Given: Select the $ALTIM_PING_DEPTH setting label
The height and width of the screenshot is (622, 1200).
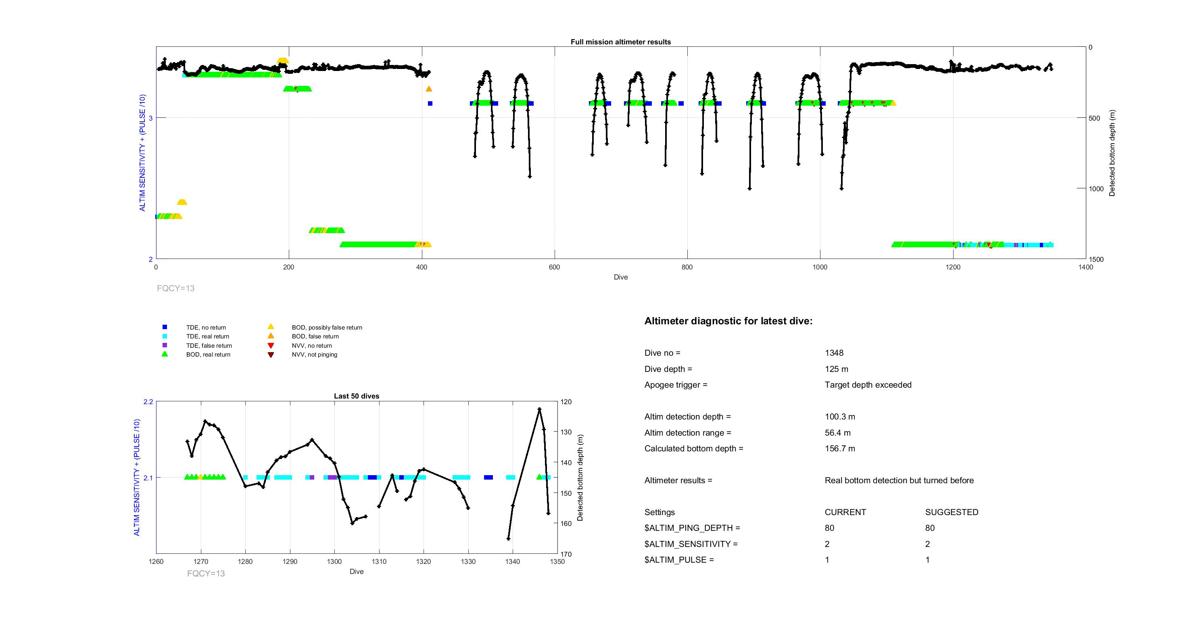Looking at the screenshot, I should click(692, 528).
